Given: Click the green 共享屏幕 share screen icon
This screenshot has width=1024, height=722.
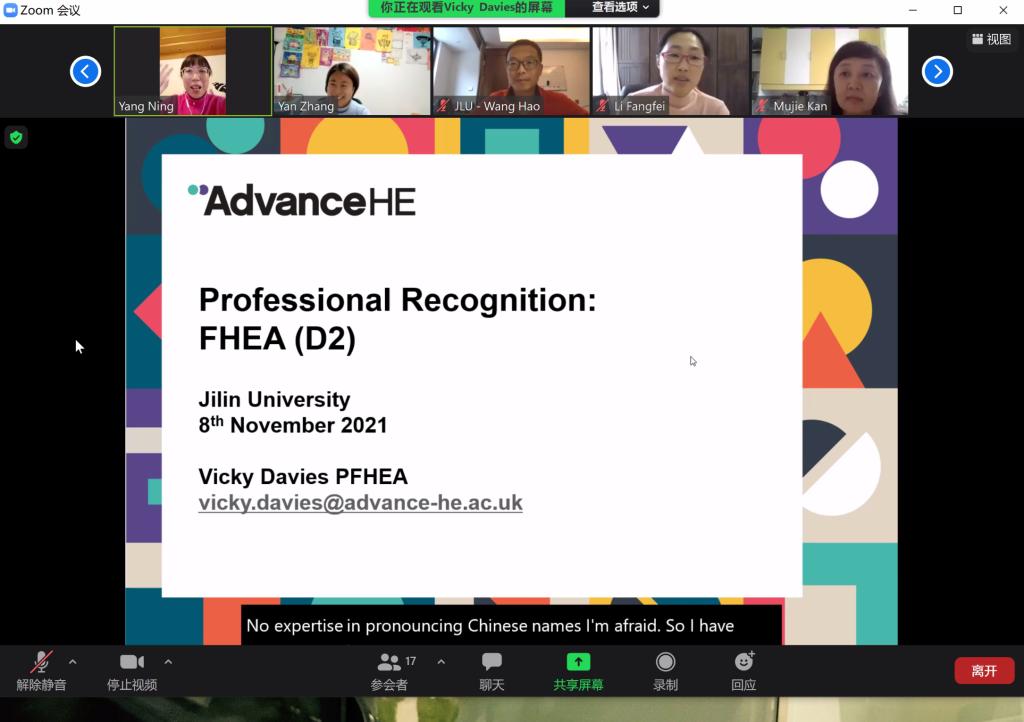Looking at the screenshot, I should (x=578, y=662).
